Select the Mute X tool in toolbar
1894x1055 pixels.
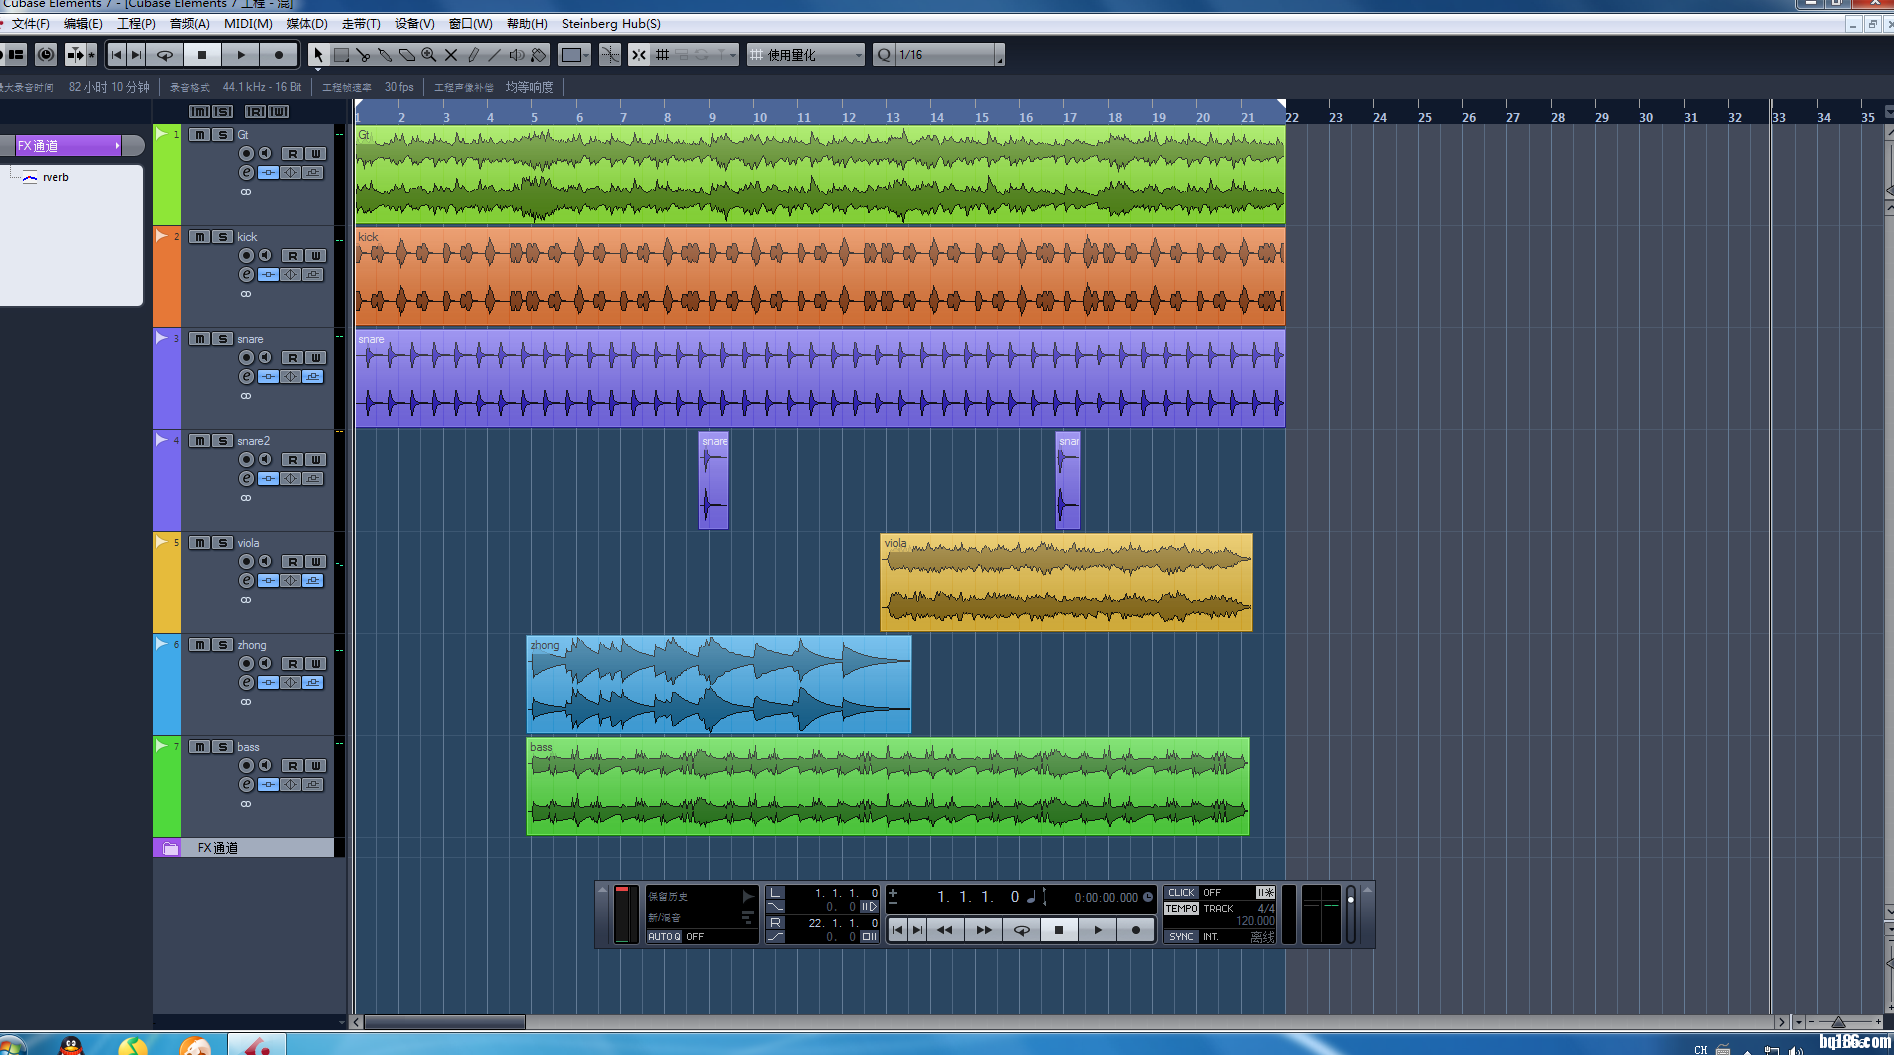pyautogui.click(x=451, y=55)
